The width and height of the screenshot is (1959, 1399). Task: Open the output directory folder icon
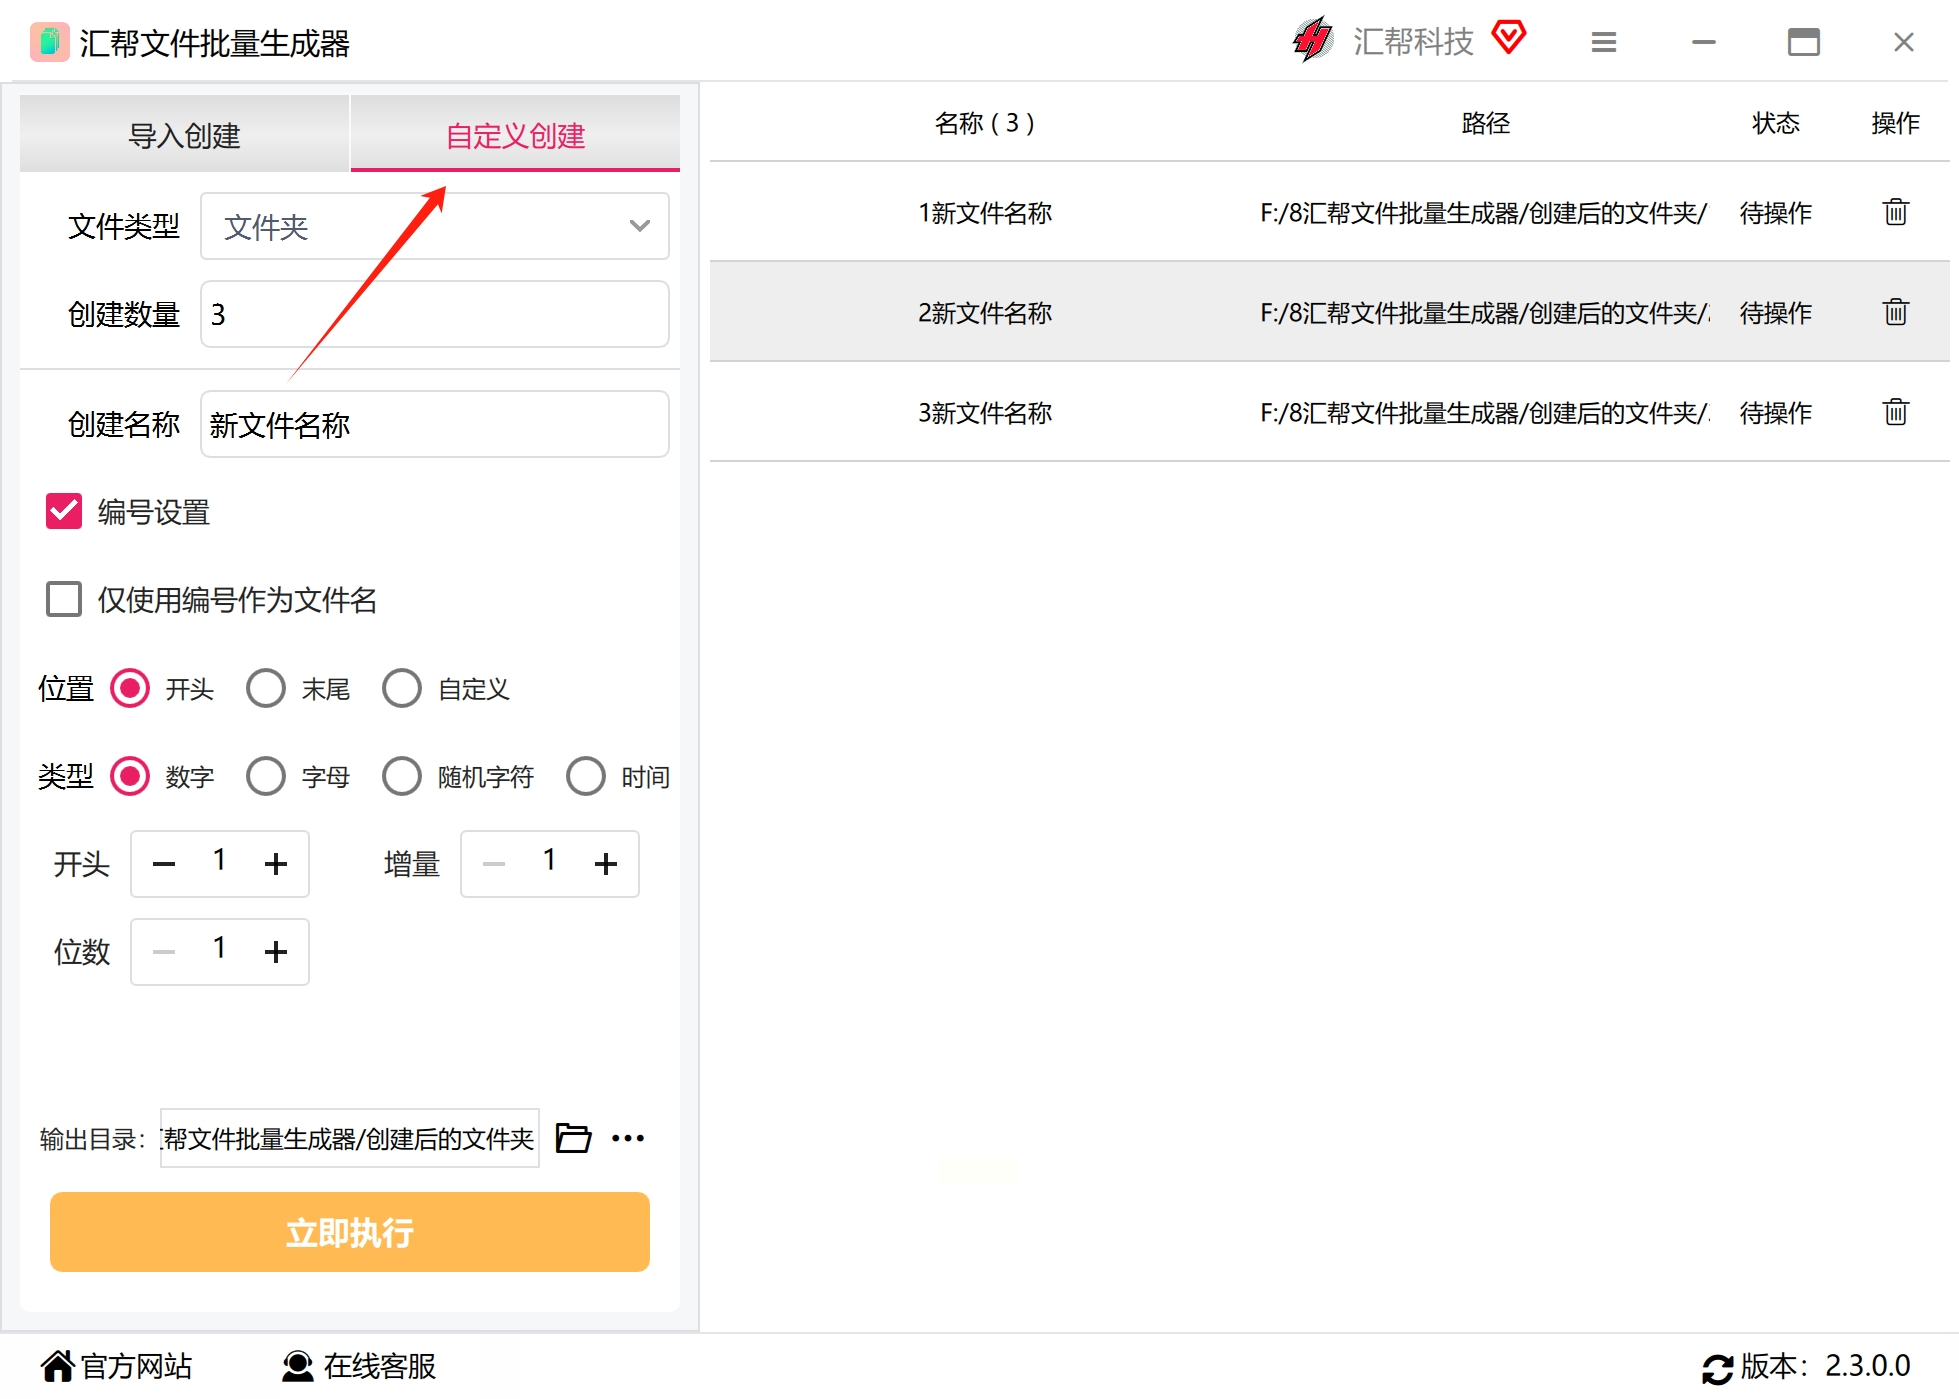(573, 1138)
